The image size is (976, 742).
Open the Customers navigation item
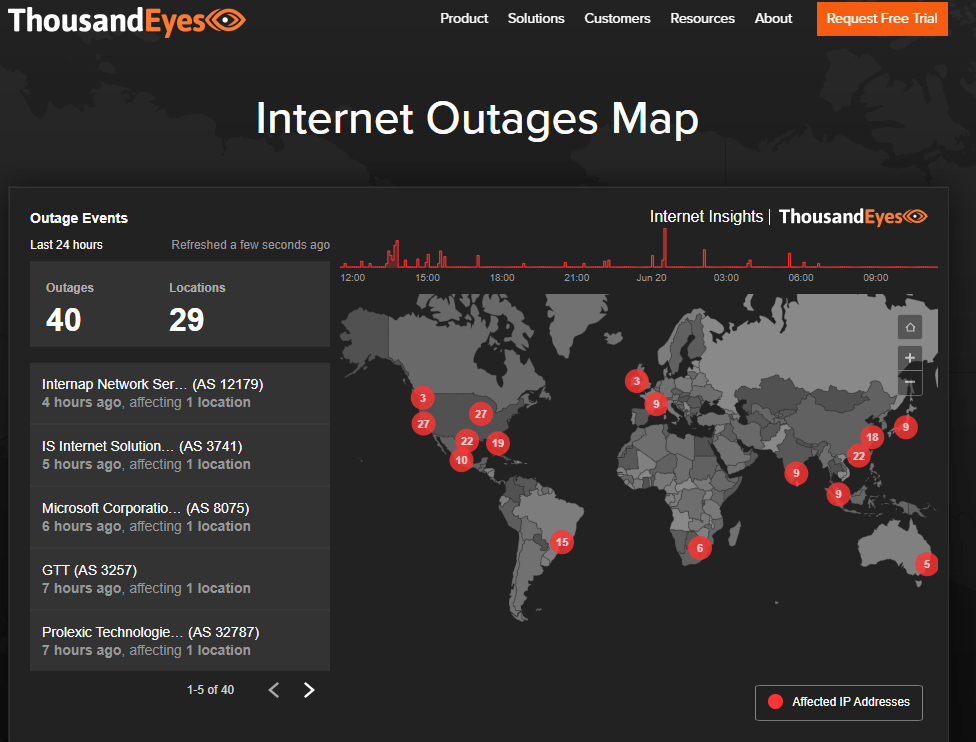[617, 19]
